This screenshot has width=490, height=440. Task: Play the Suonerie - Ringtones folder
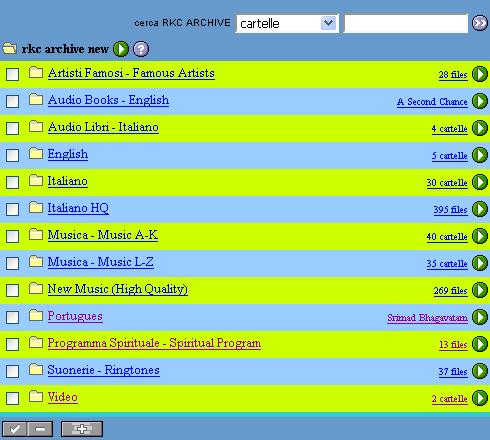coord(480,371)
